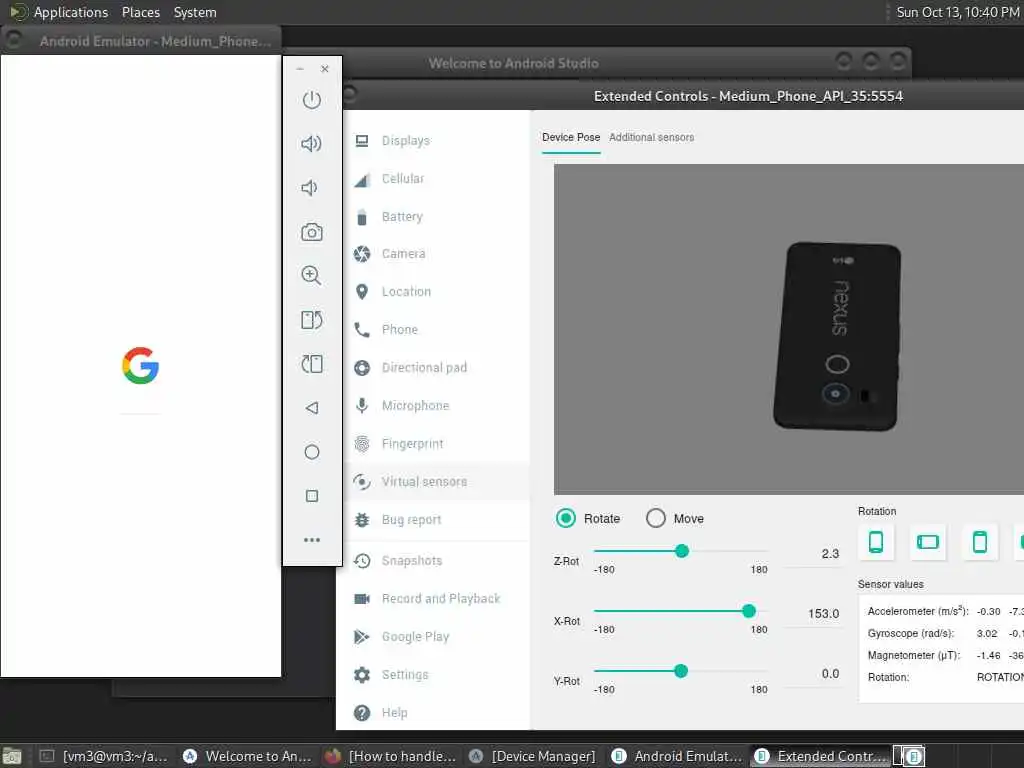Click the workspace switcher in bottom panel

pos(910,756)
